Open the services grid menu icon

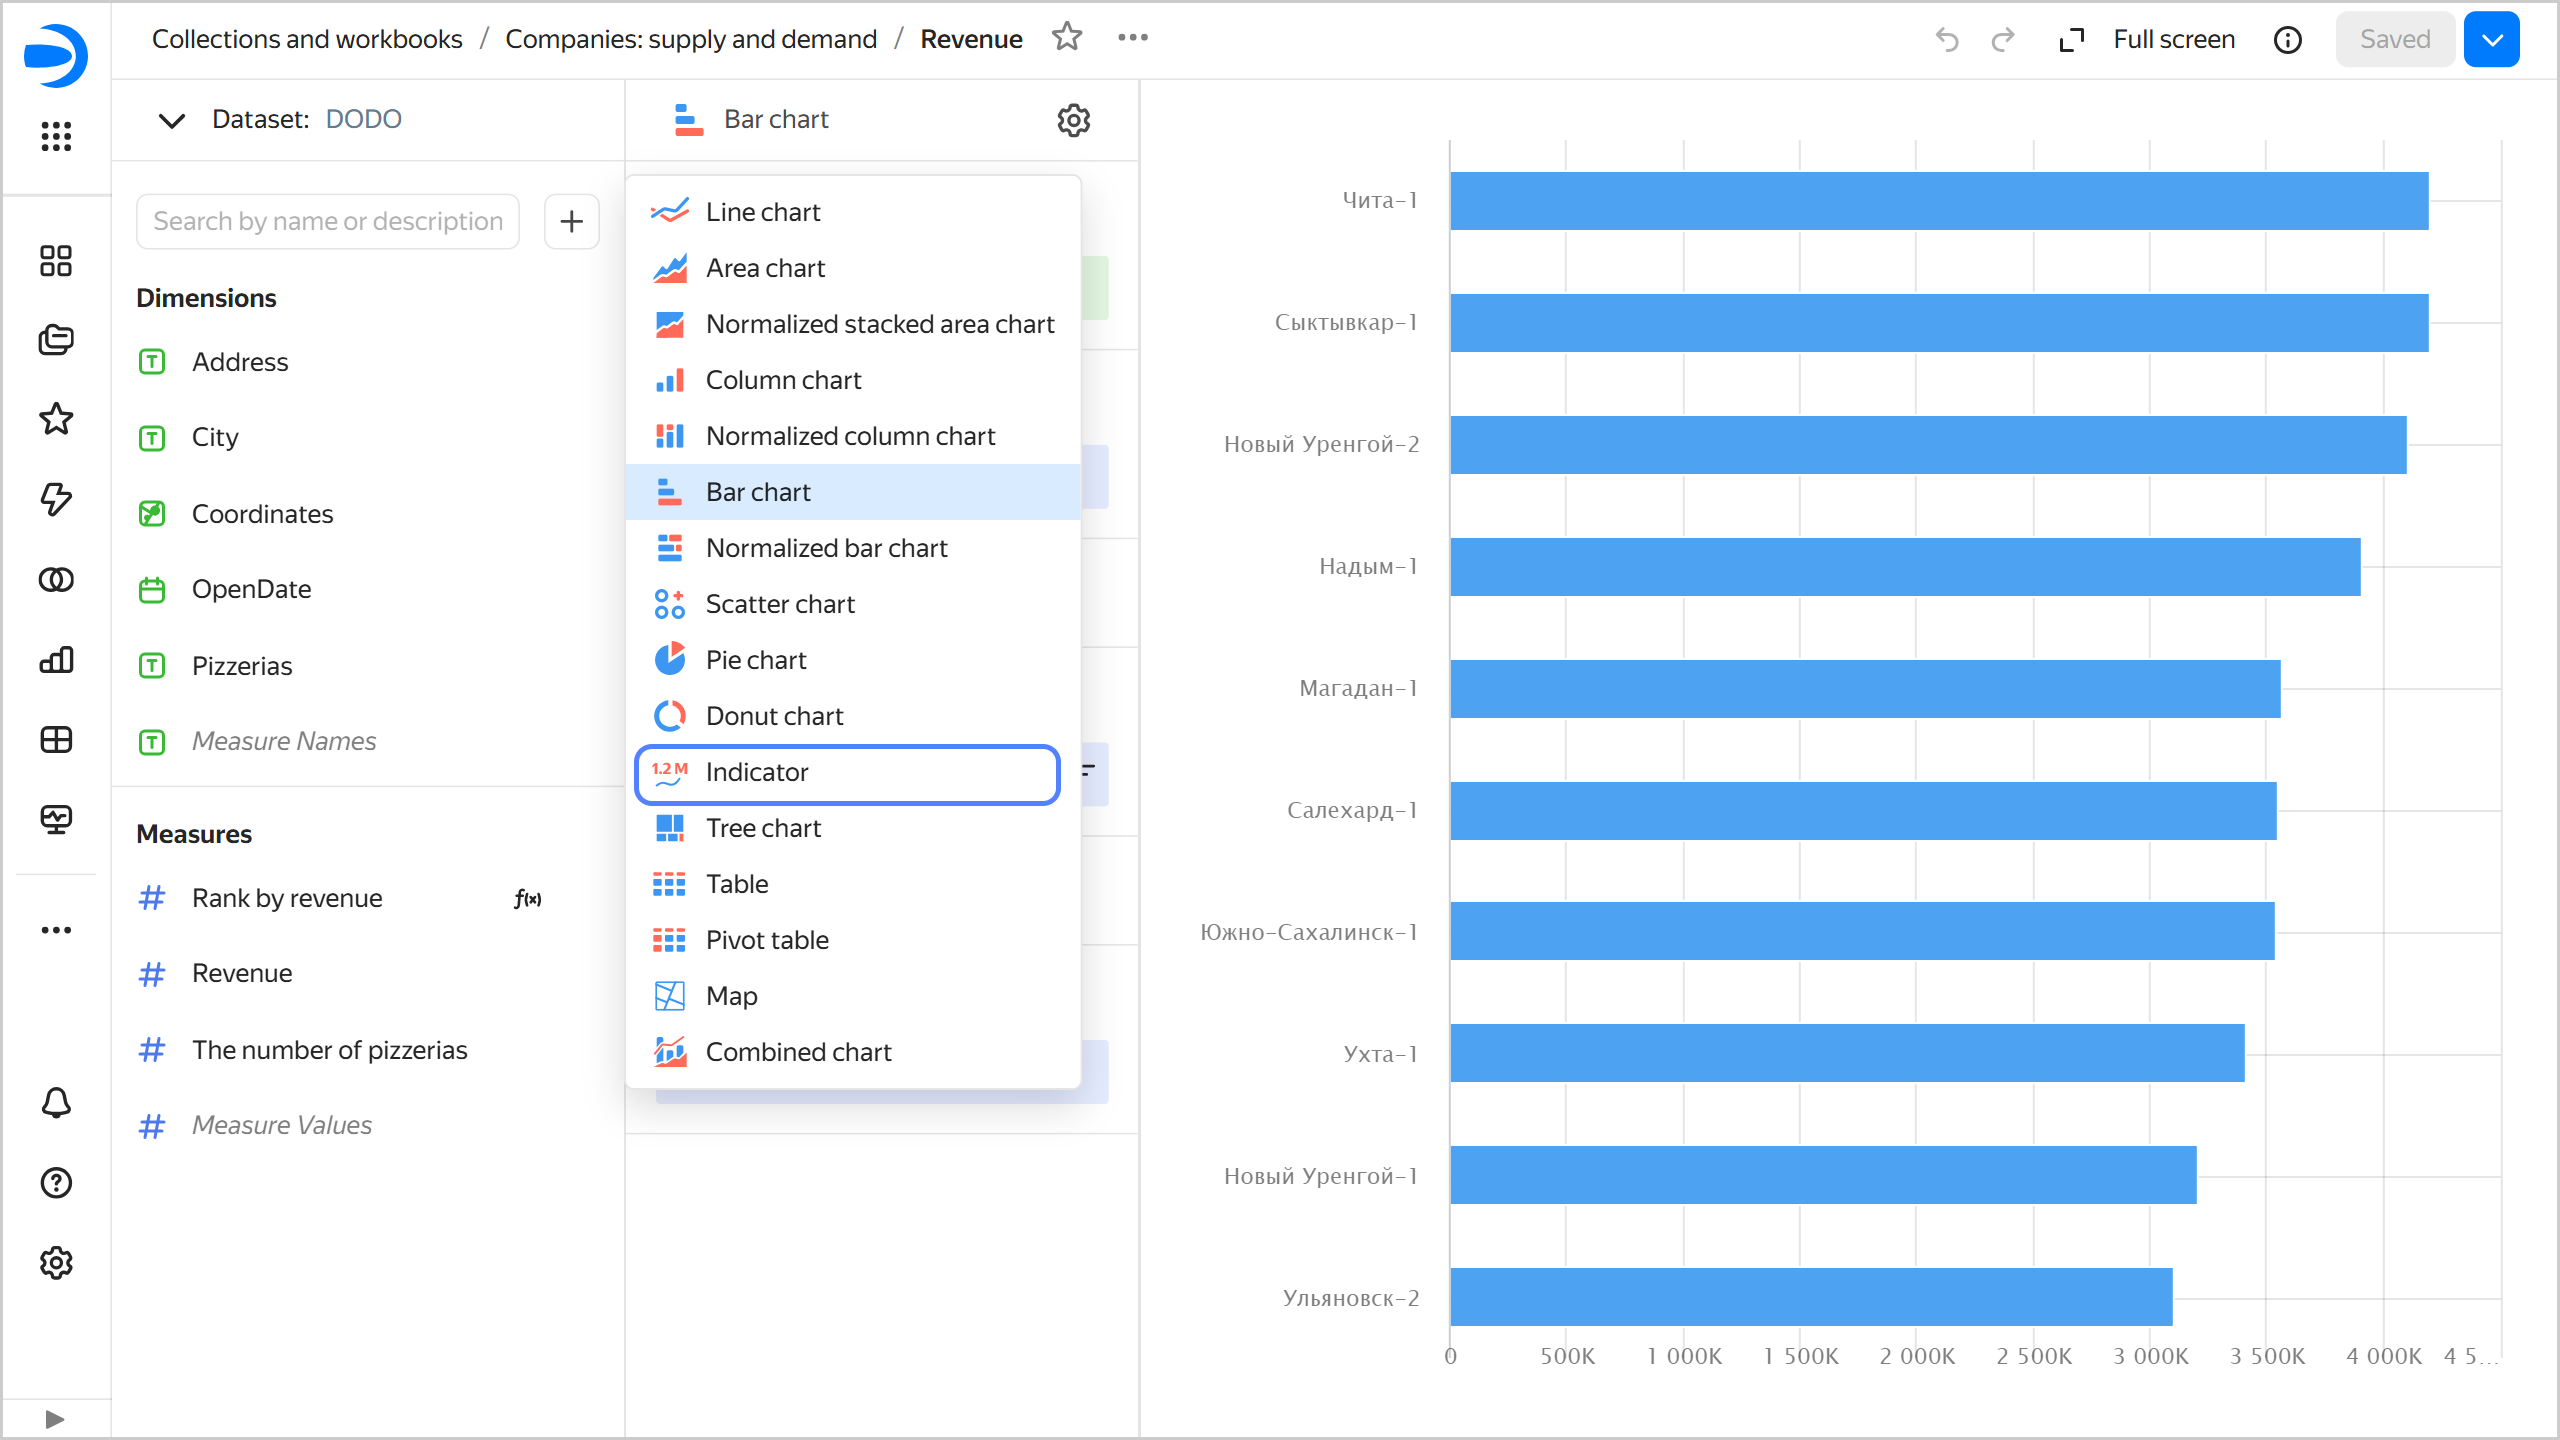tap(56, 136)
